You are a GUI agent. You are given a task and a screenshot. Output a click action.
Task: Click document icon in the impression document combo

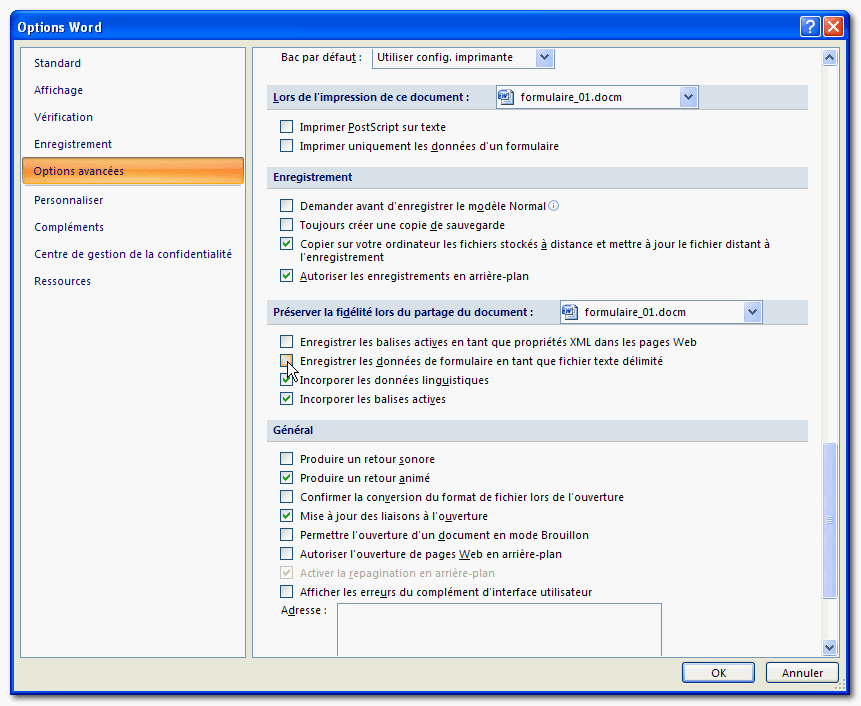(x=505, y=97)
